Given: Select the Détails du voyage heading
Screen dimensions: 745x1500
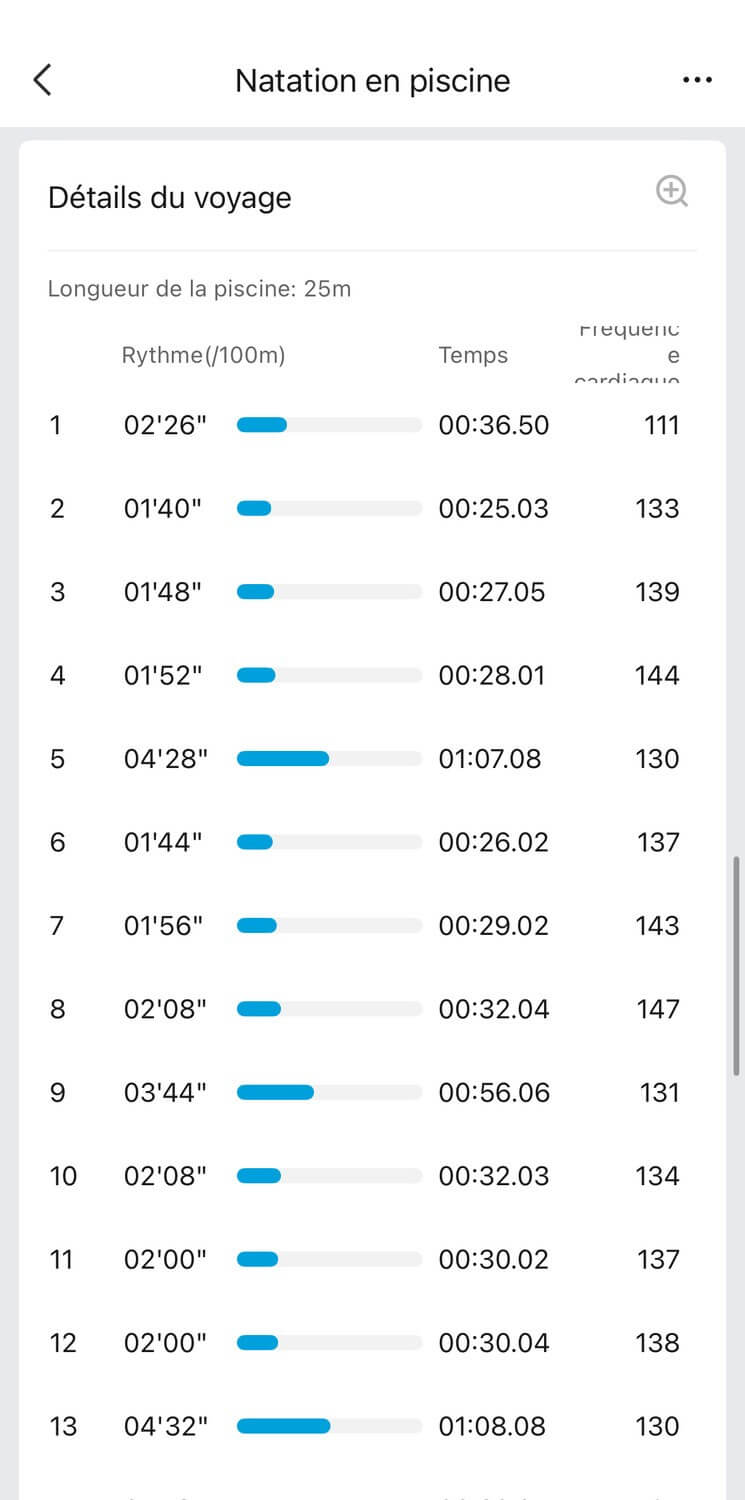Looking at the screenshot, I should coord(170,197).
